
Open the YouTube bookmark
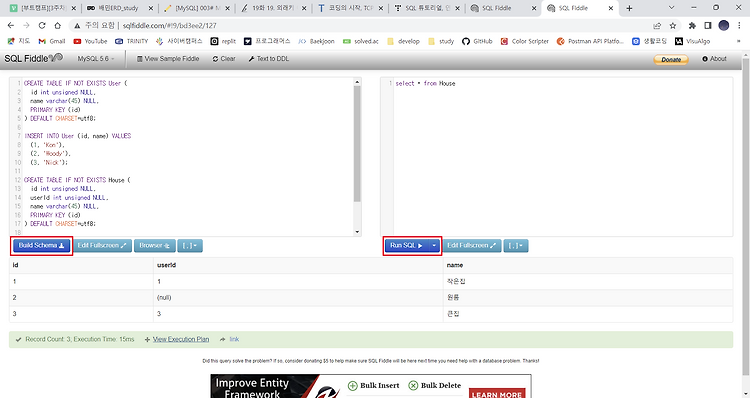click(90, 41)
